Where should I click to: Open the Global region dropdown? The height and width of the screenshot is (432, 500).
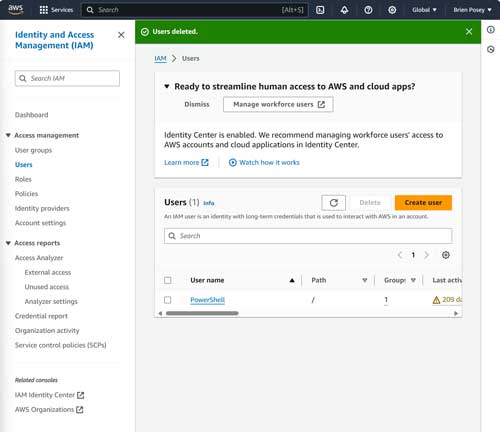tap(424, 10)
